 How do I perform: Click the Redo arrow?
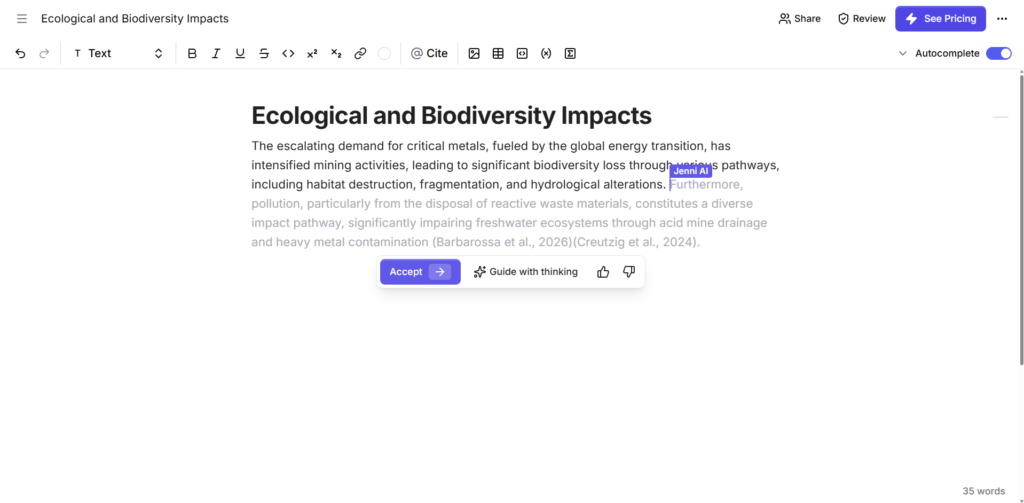coord(44,54)
